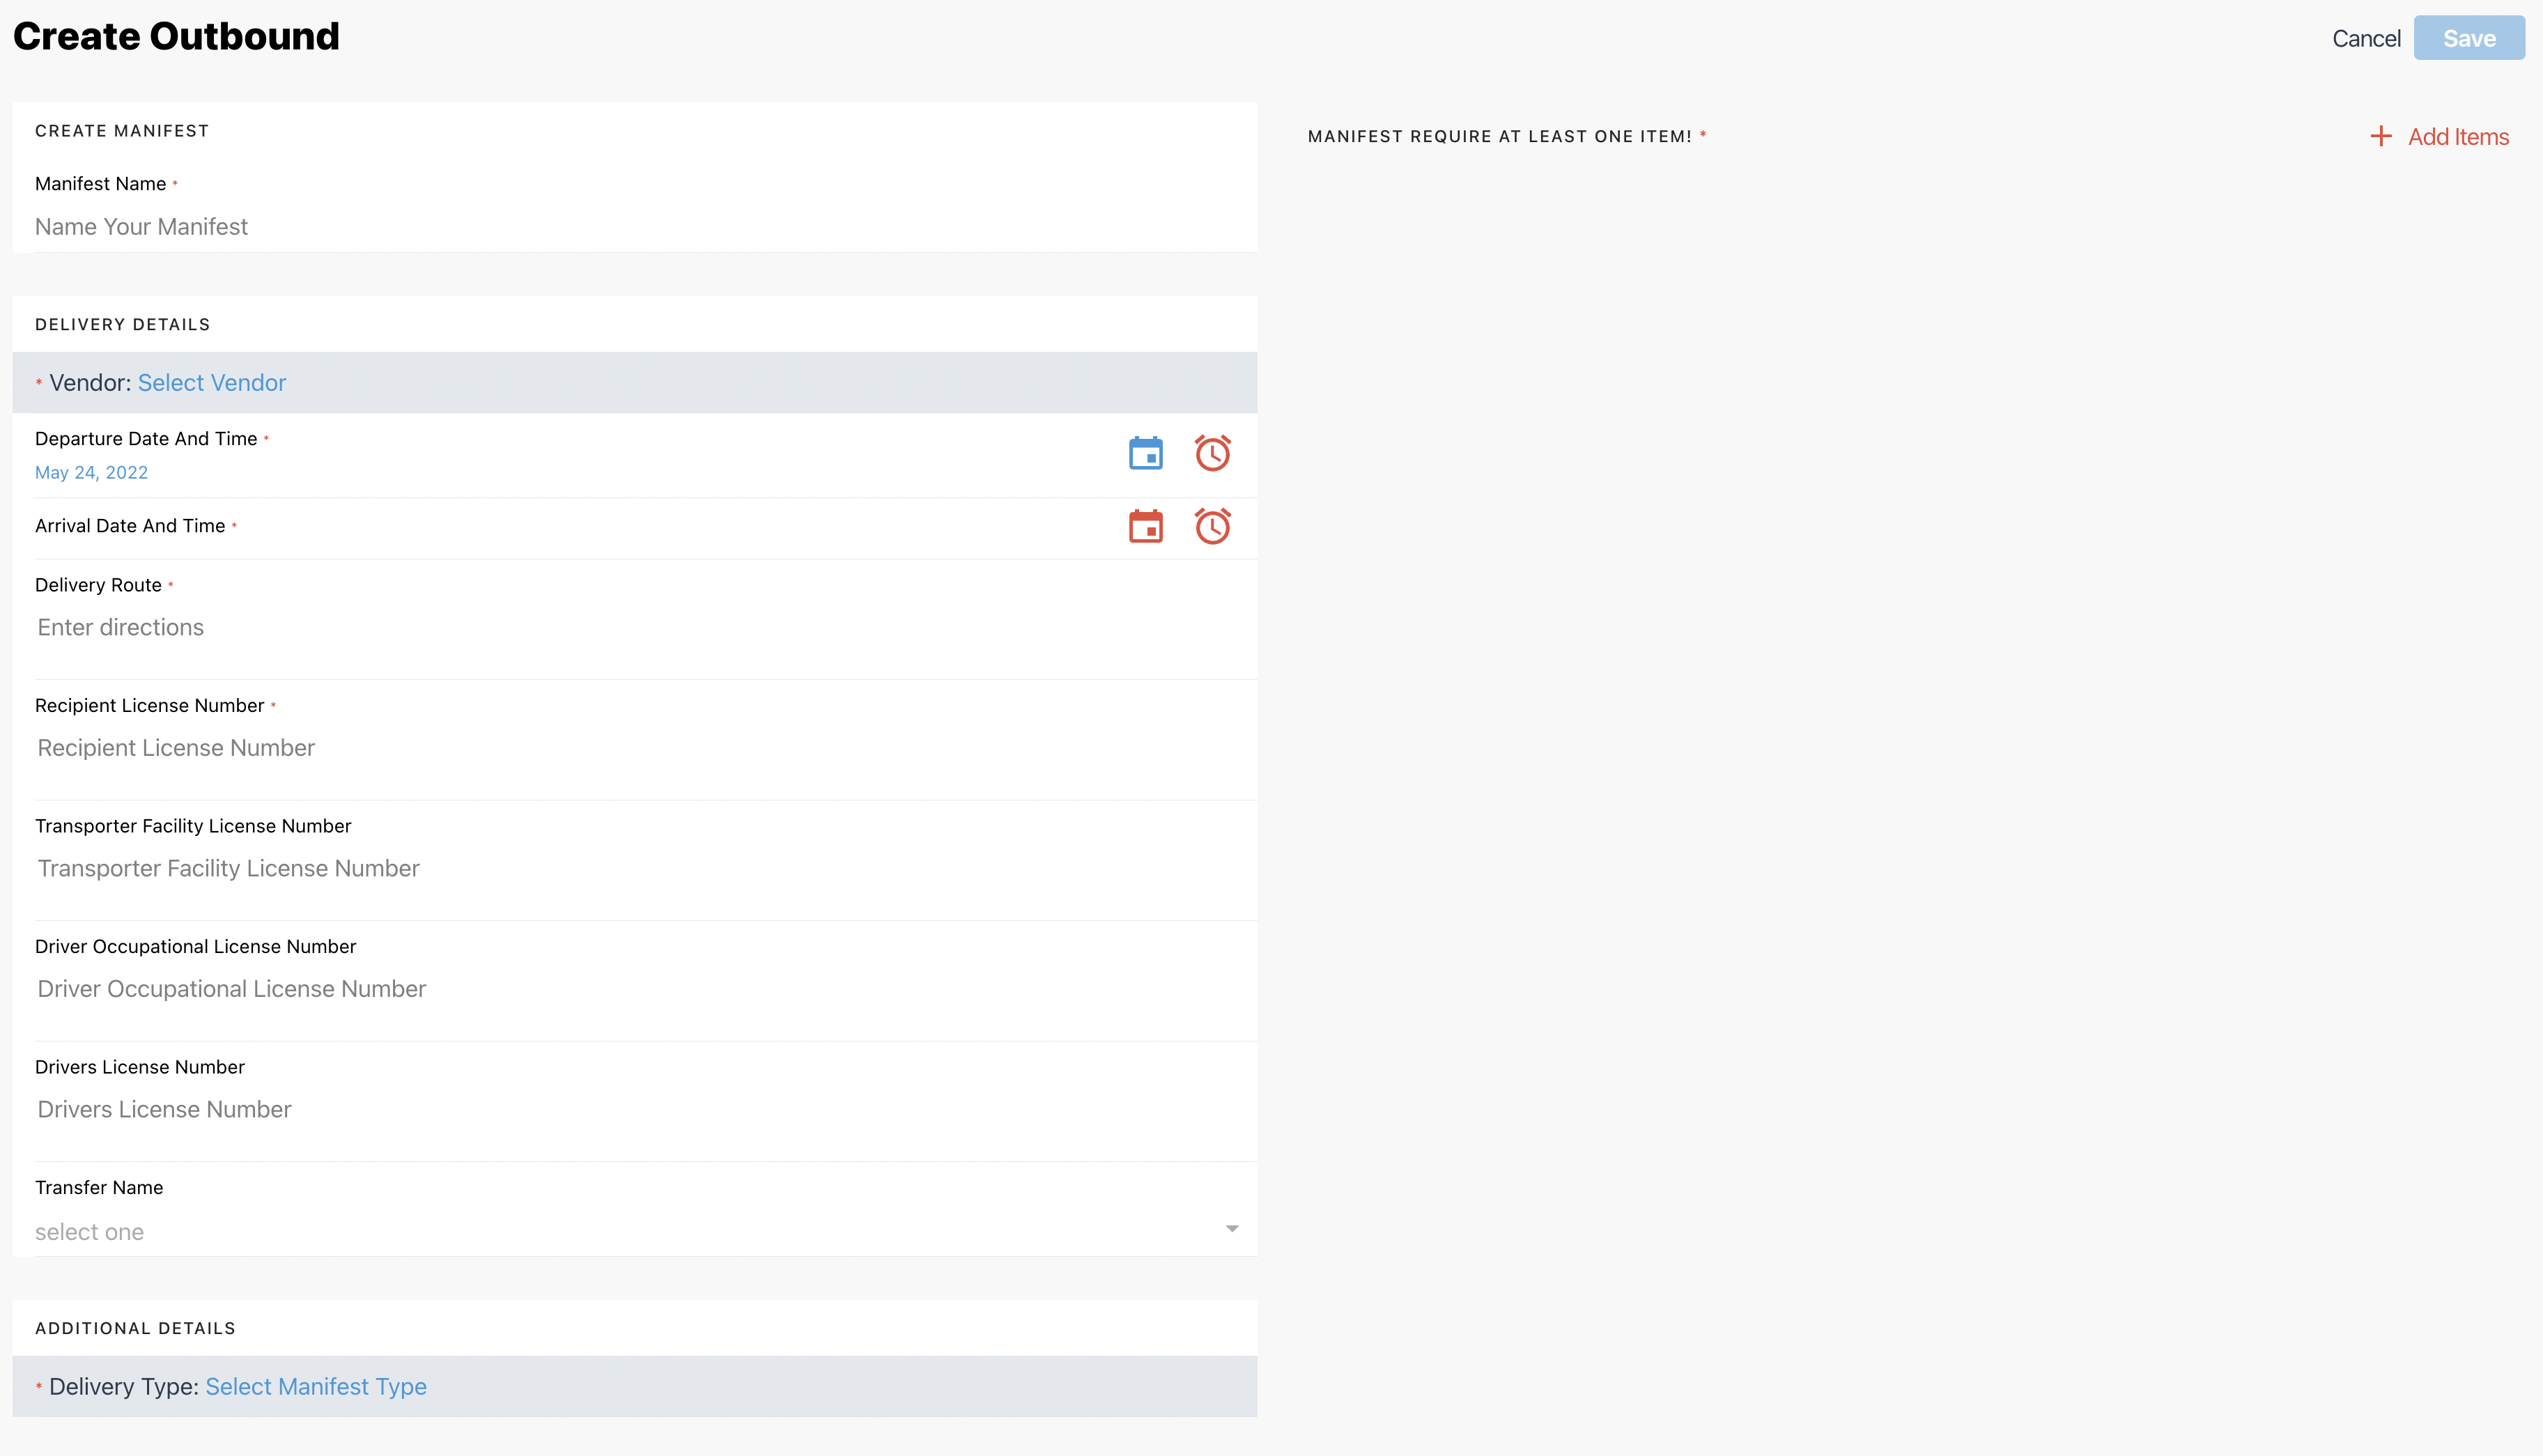Click the Save button
This screenshot has width=2543, height=1456.
[2468, 38]
